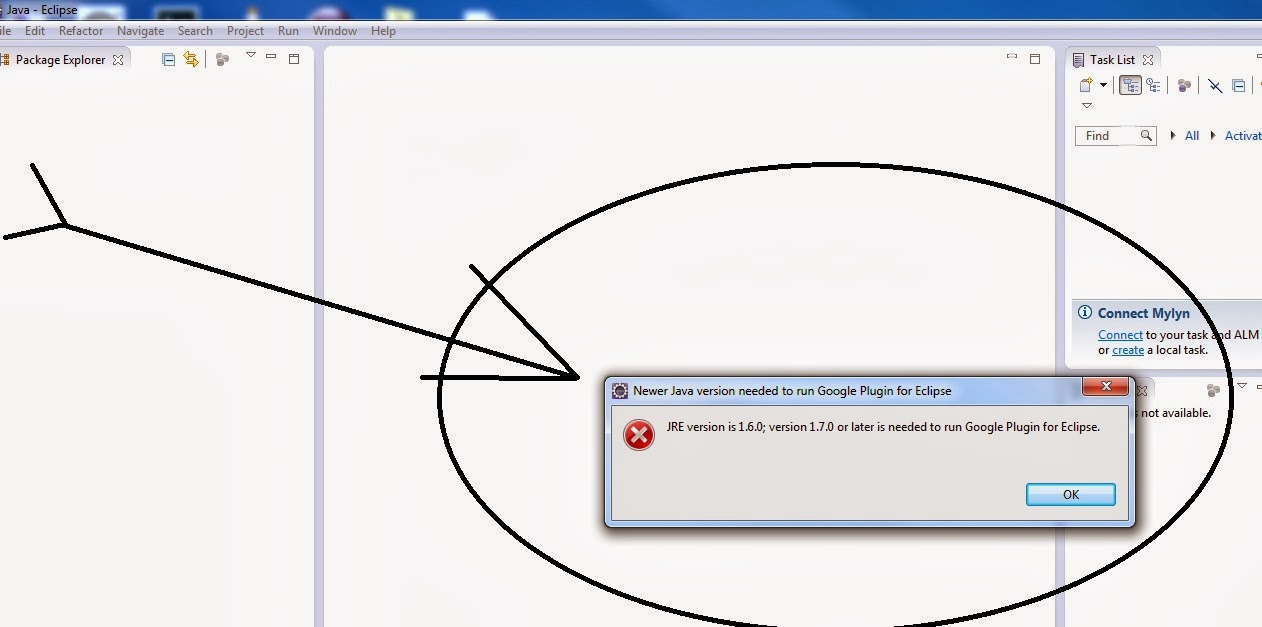Close the Task List view
Image resolution: width=1262 pixels, height=627 pixels.
pyautogui.click(x=1148, y=60)
